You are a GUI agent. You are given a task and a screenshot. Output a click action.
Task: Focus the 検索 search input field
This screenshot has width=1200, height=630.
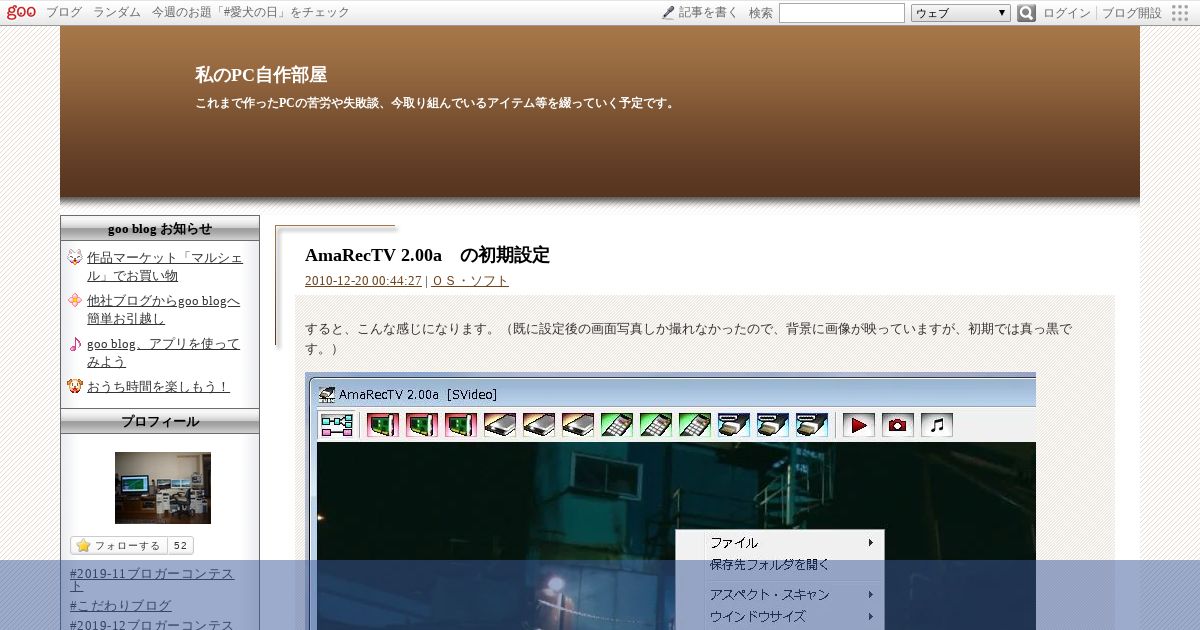point(841,13)
